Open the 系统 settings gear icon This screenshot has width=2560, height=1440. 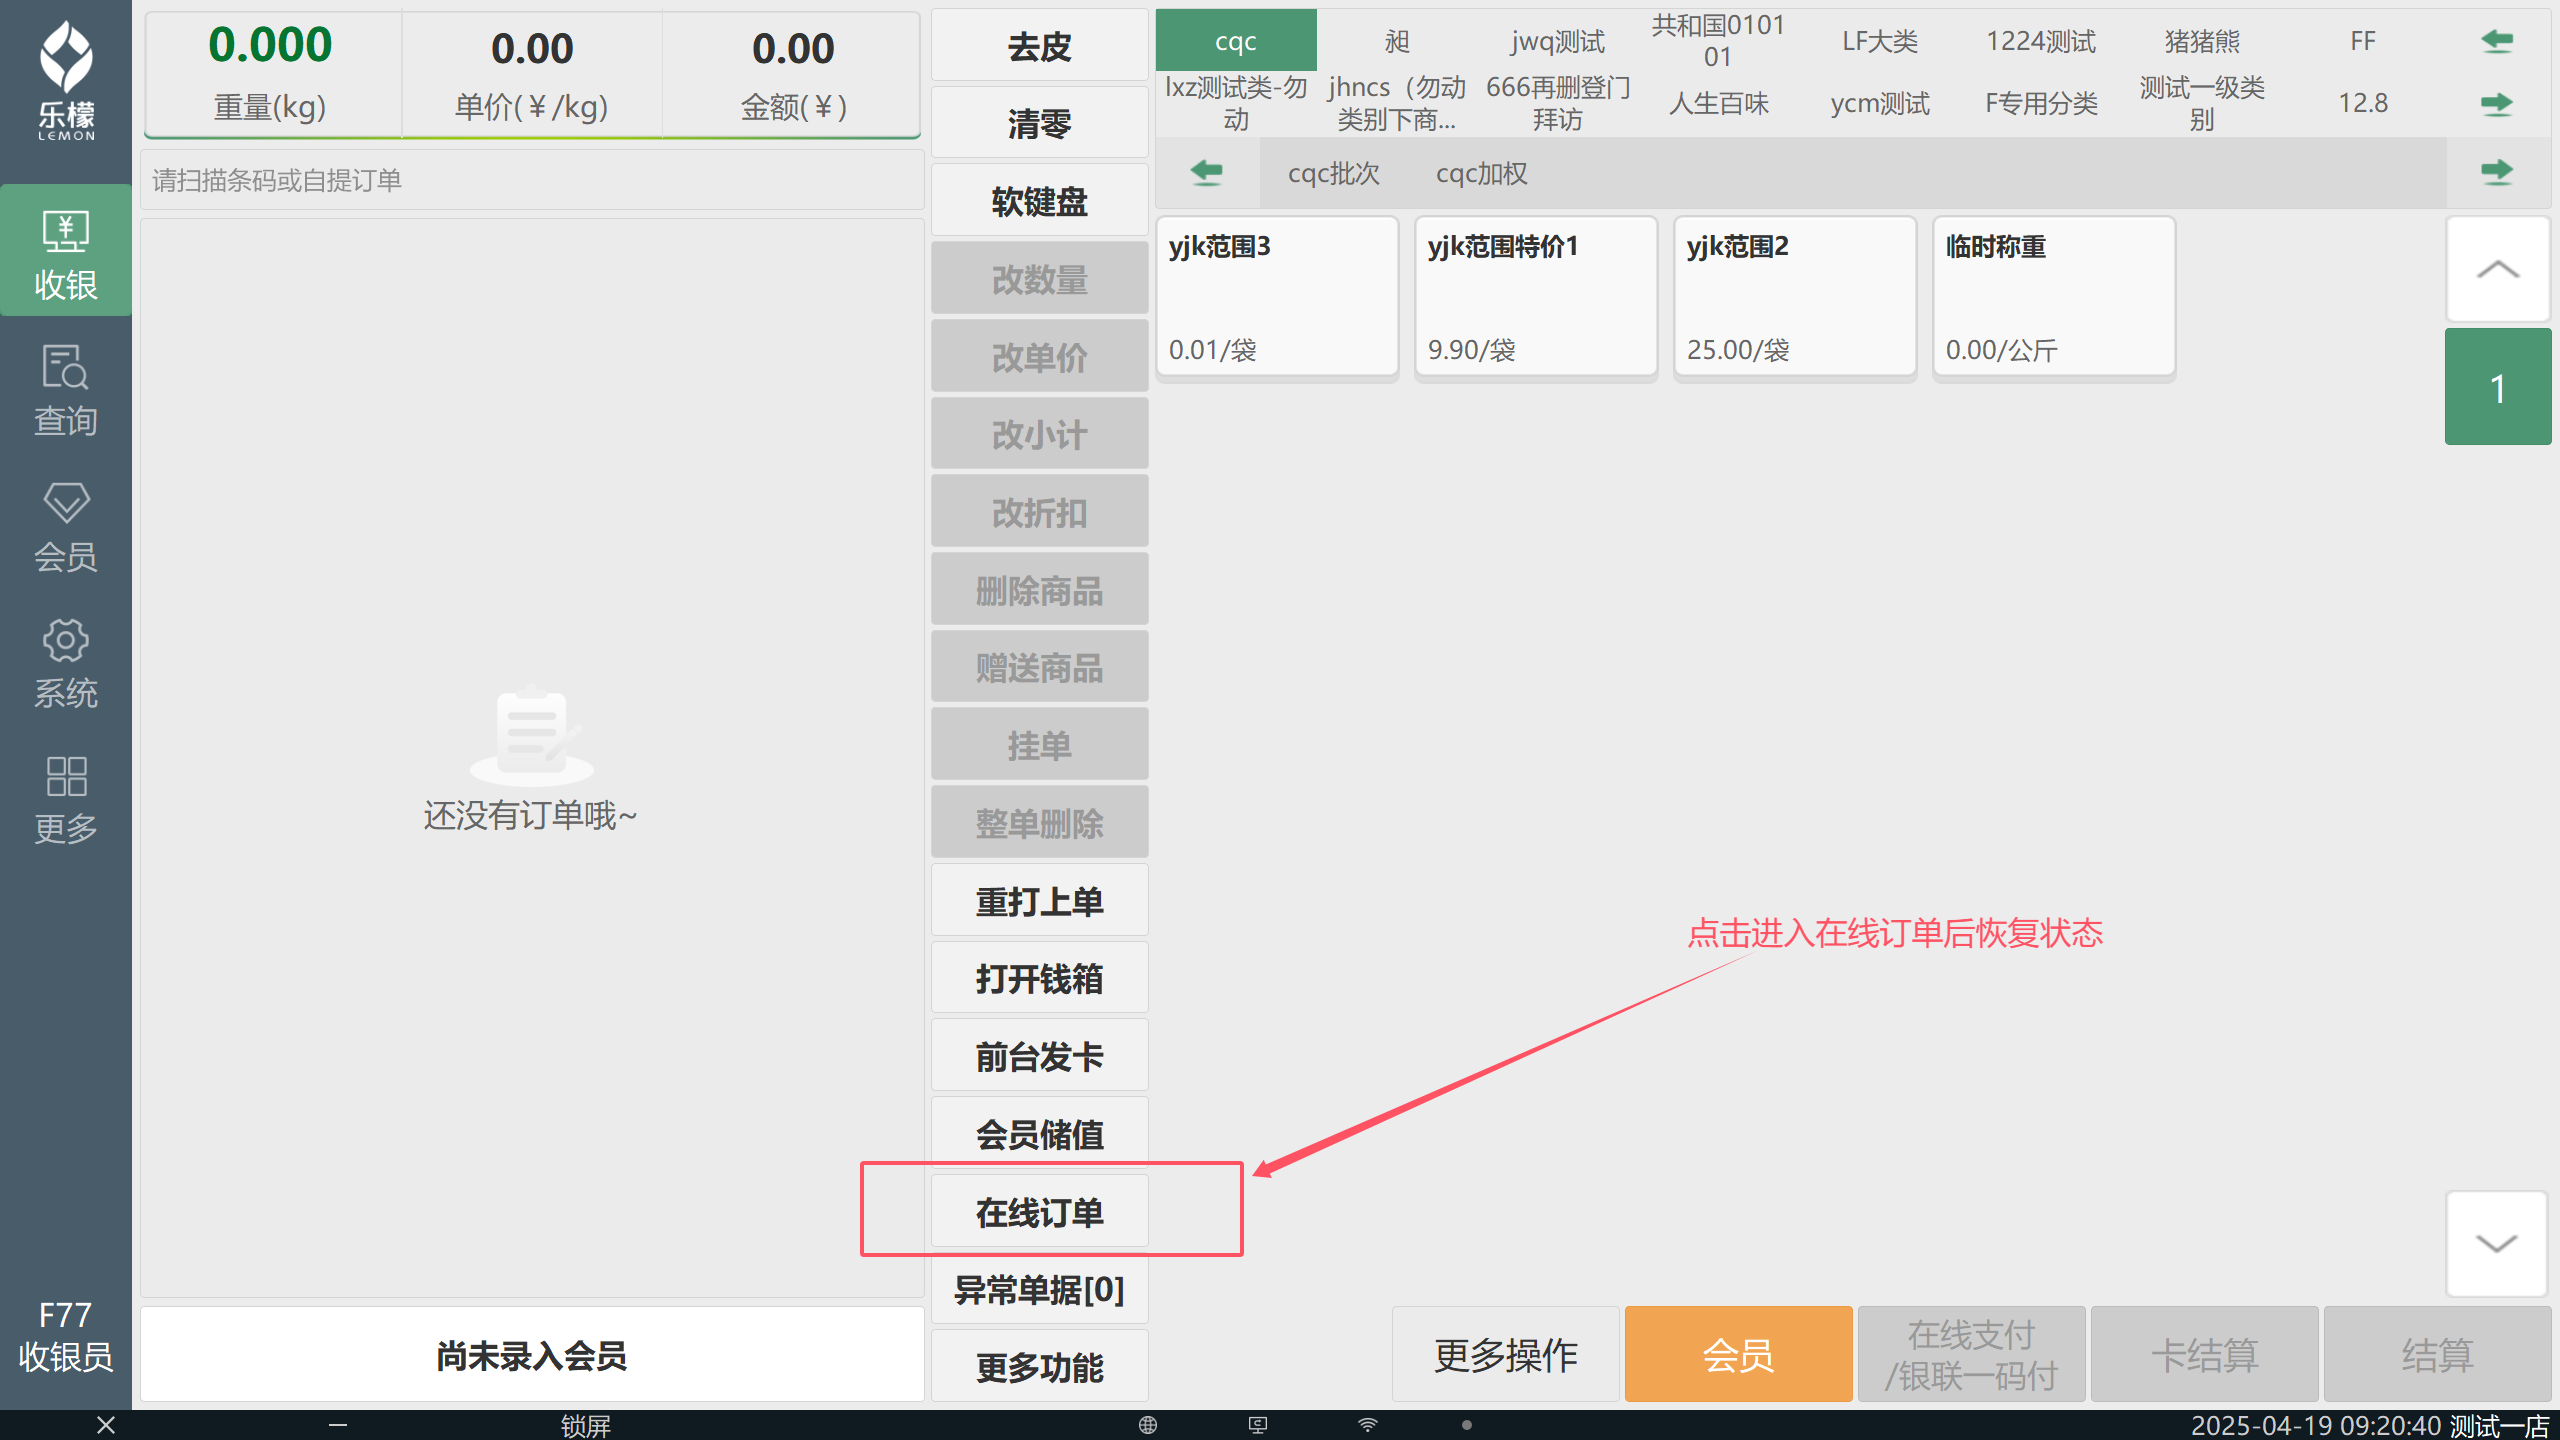click(66, 663)
